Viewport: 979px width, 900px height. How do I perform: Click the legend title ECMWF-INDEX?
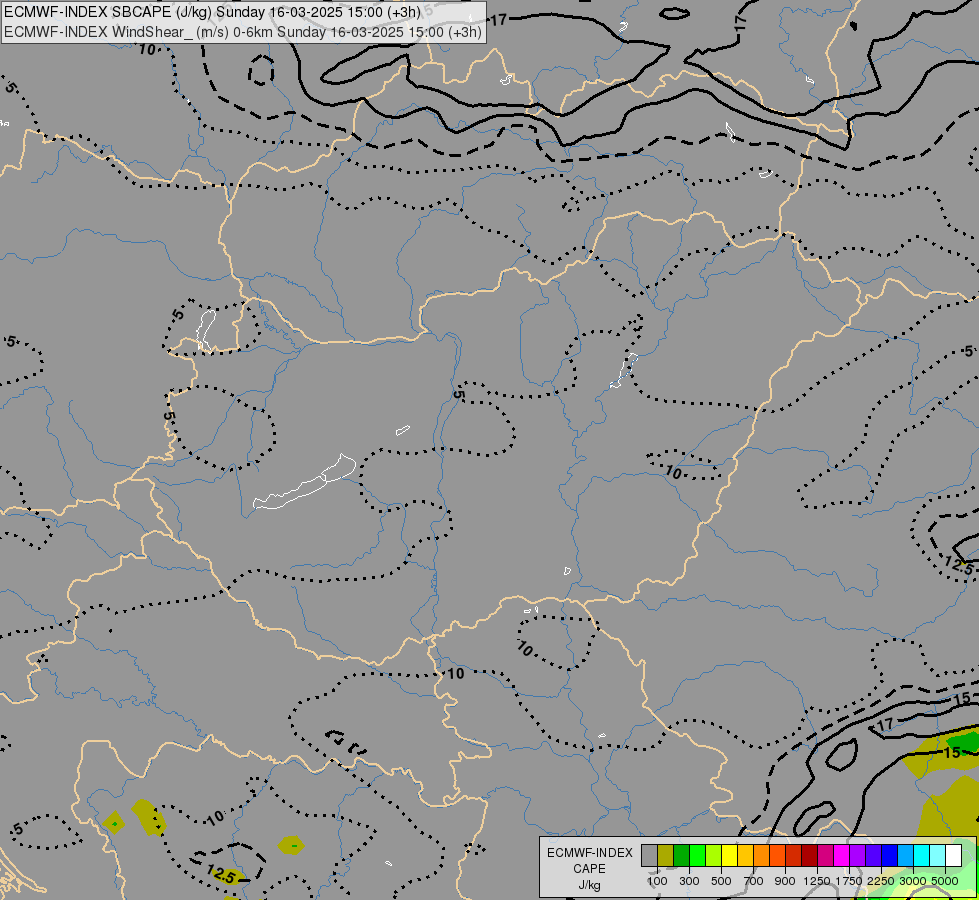[x=590, y=853]
